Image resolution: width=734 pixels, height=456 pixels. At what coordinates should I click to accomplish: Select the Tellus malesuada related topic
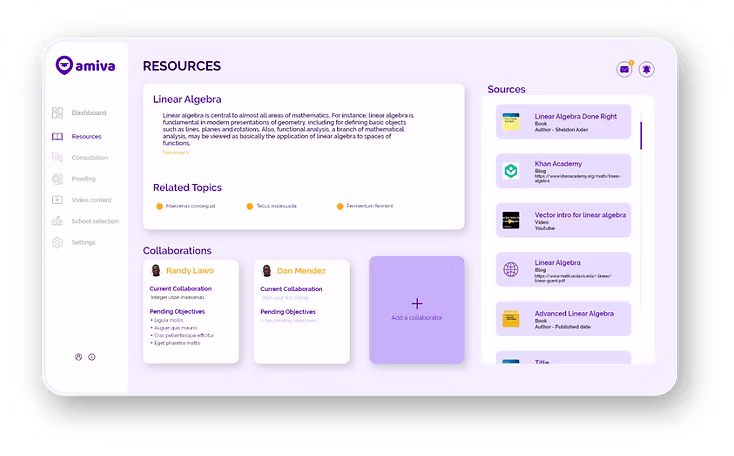276,206
